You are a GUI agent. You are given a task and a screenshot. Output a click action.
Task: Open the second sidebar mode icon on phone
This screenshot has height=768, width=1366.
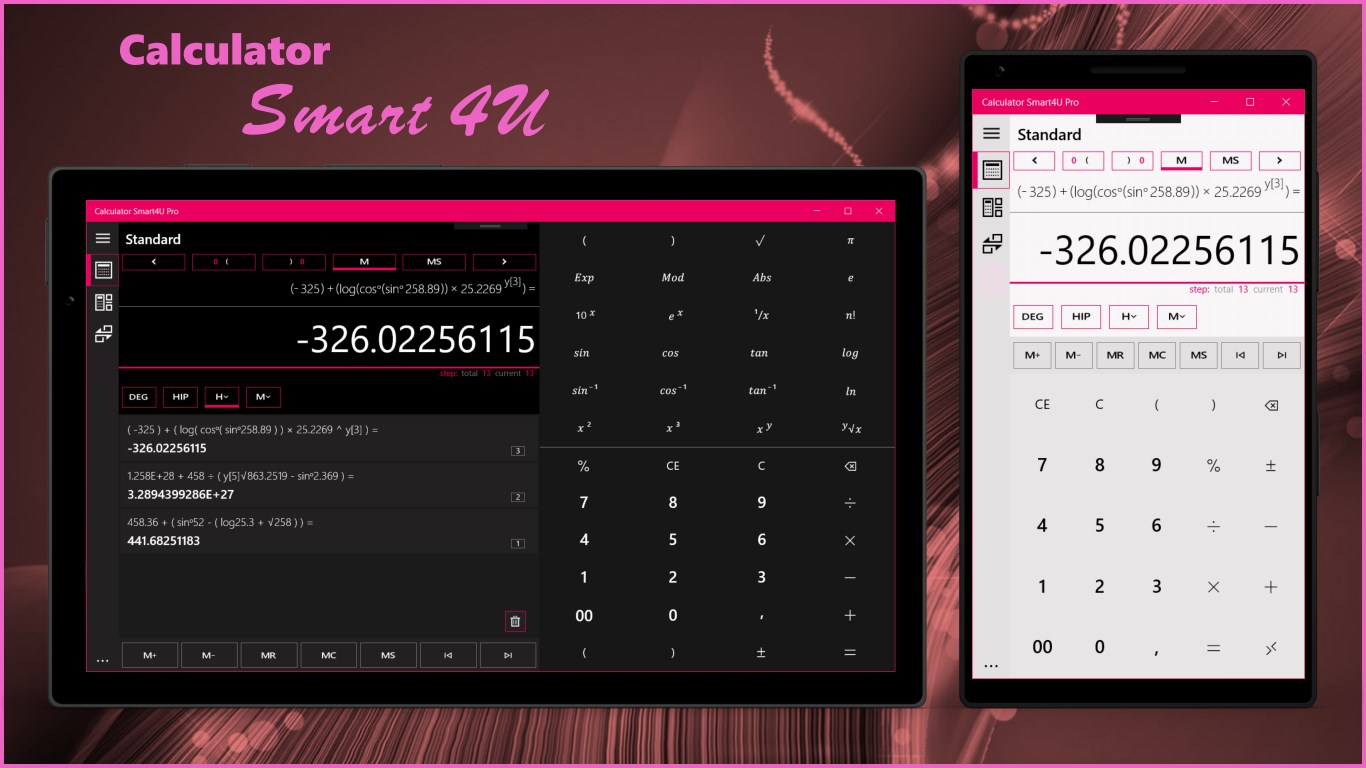click(x=992, y=207)
